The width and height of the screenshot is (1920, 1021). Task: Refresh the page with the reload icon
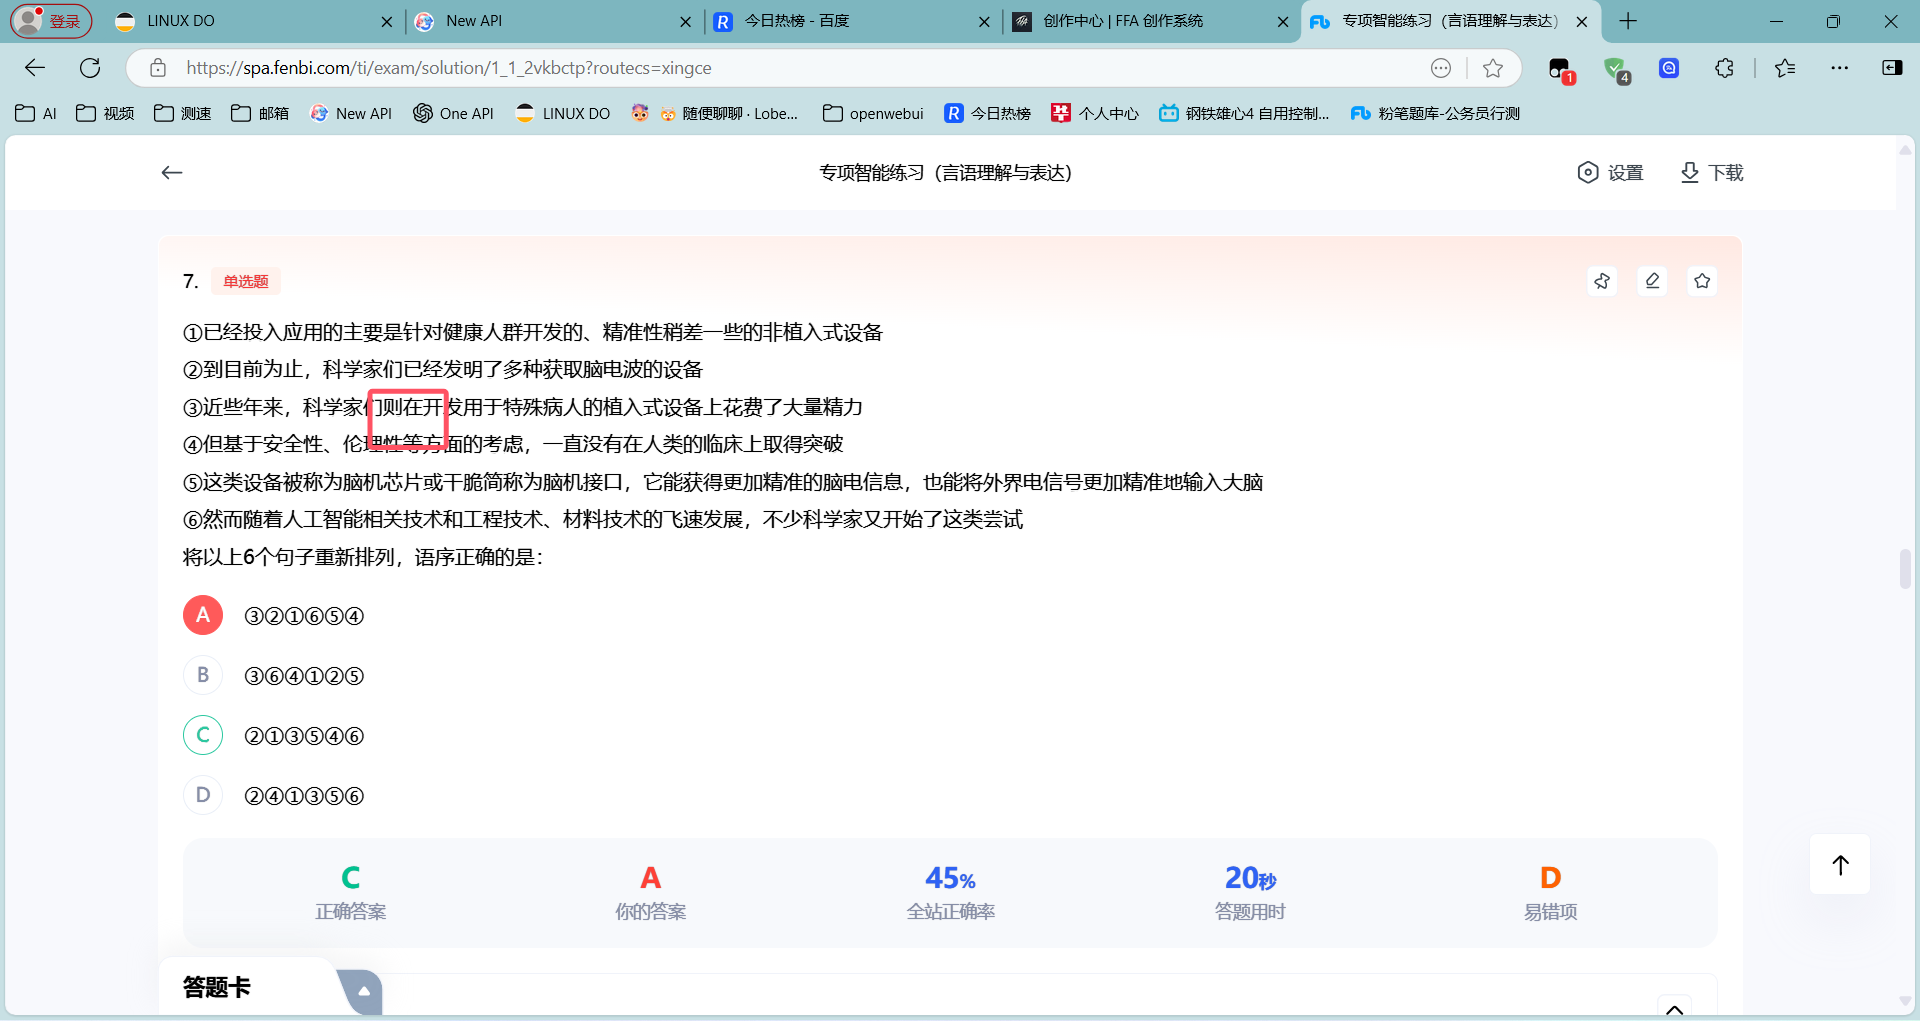(90, 68)
